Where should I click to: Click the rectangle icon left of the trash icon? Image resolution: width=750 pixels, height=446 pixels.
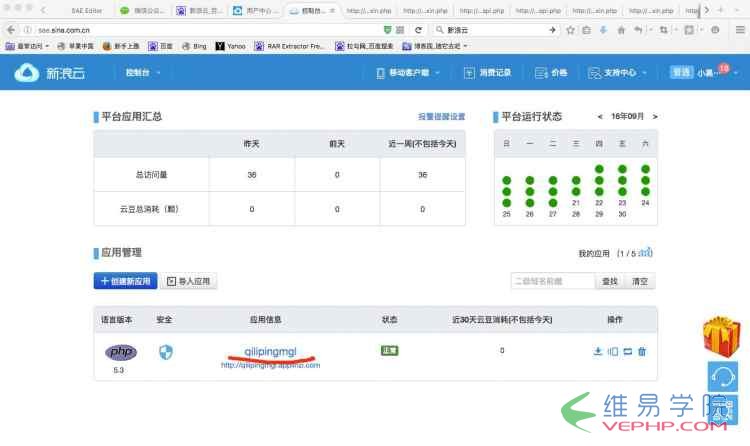(628, 352)
